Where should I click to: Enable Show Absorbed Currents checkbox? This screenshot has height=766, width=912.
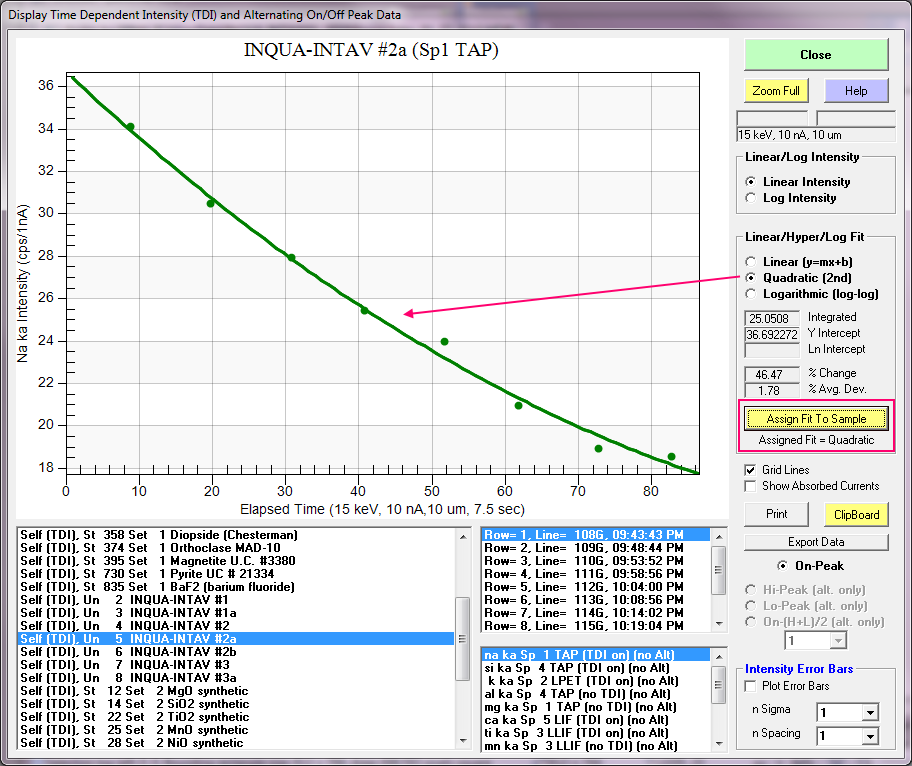tap(751, 486)
